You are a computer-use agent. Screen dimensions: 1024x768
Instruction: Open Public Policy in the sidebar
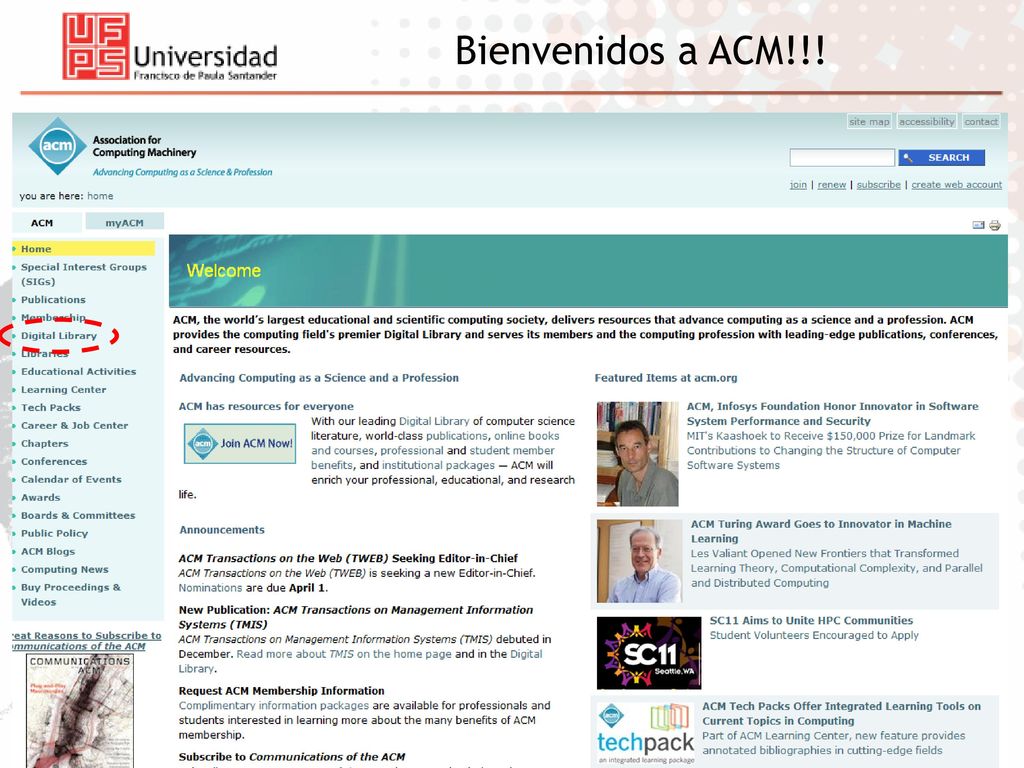[54, 534]
